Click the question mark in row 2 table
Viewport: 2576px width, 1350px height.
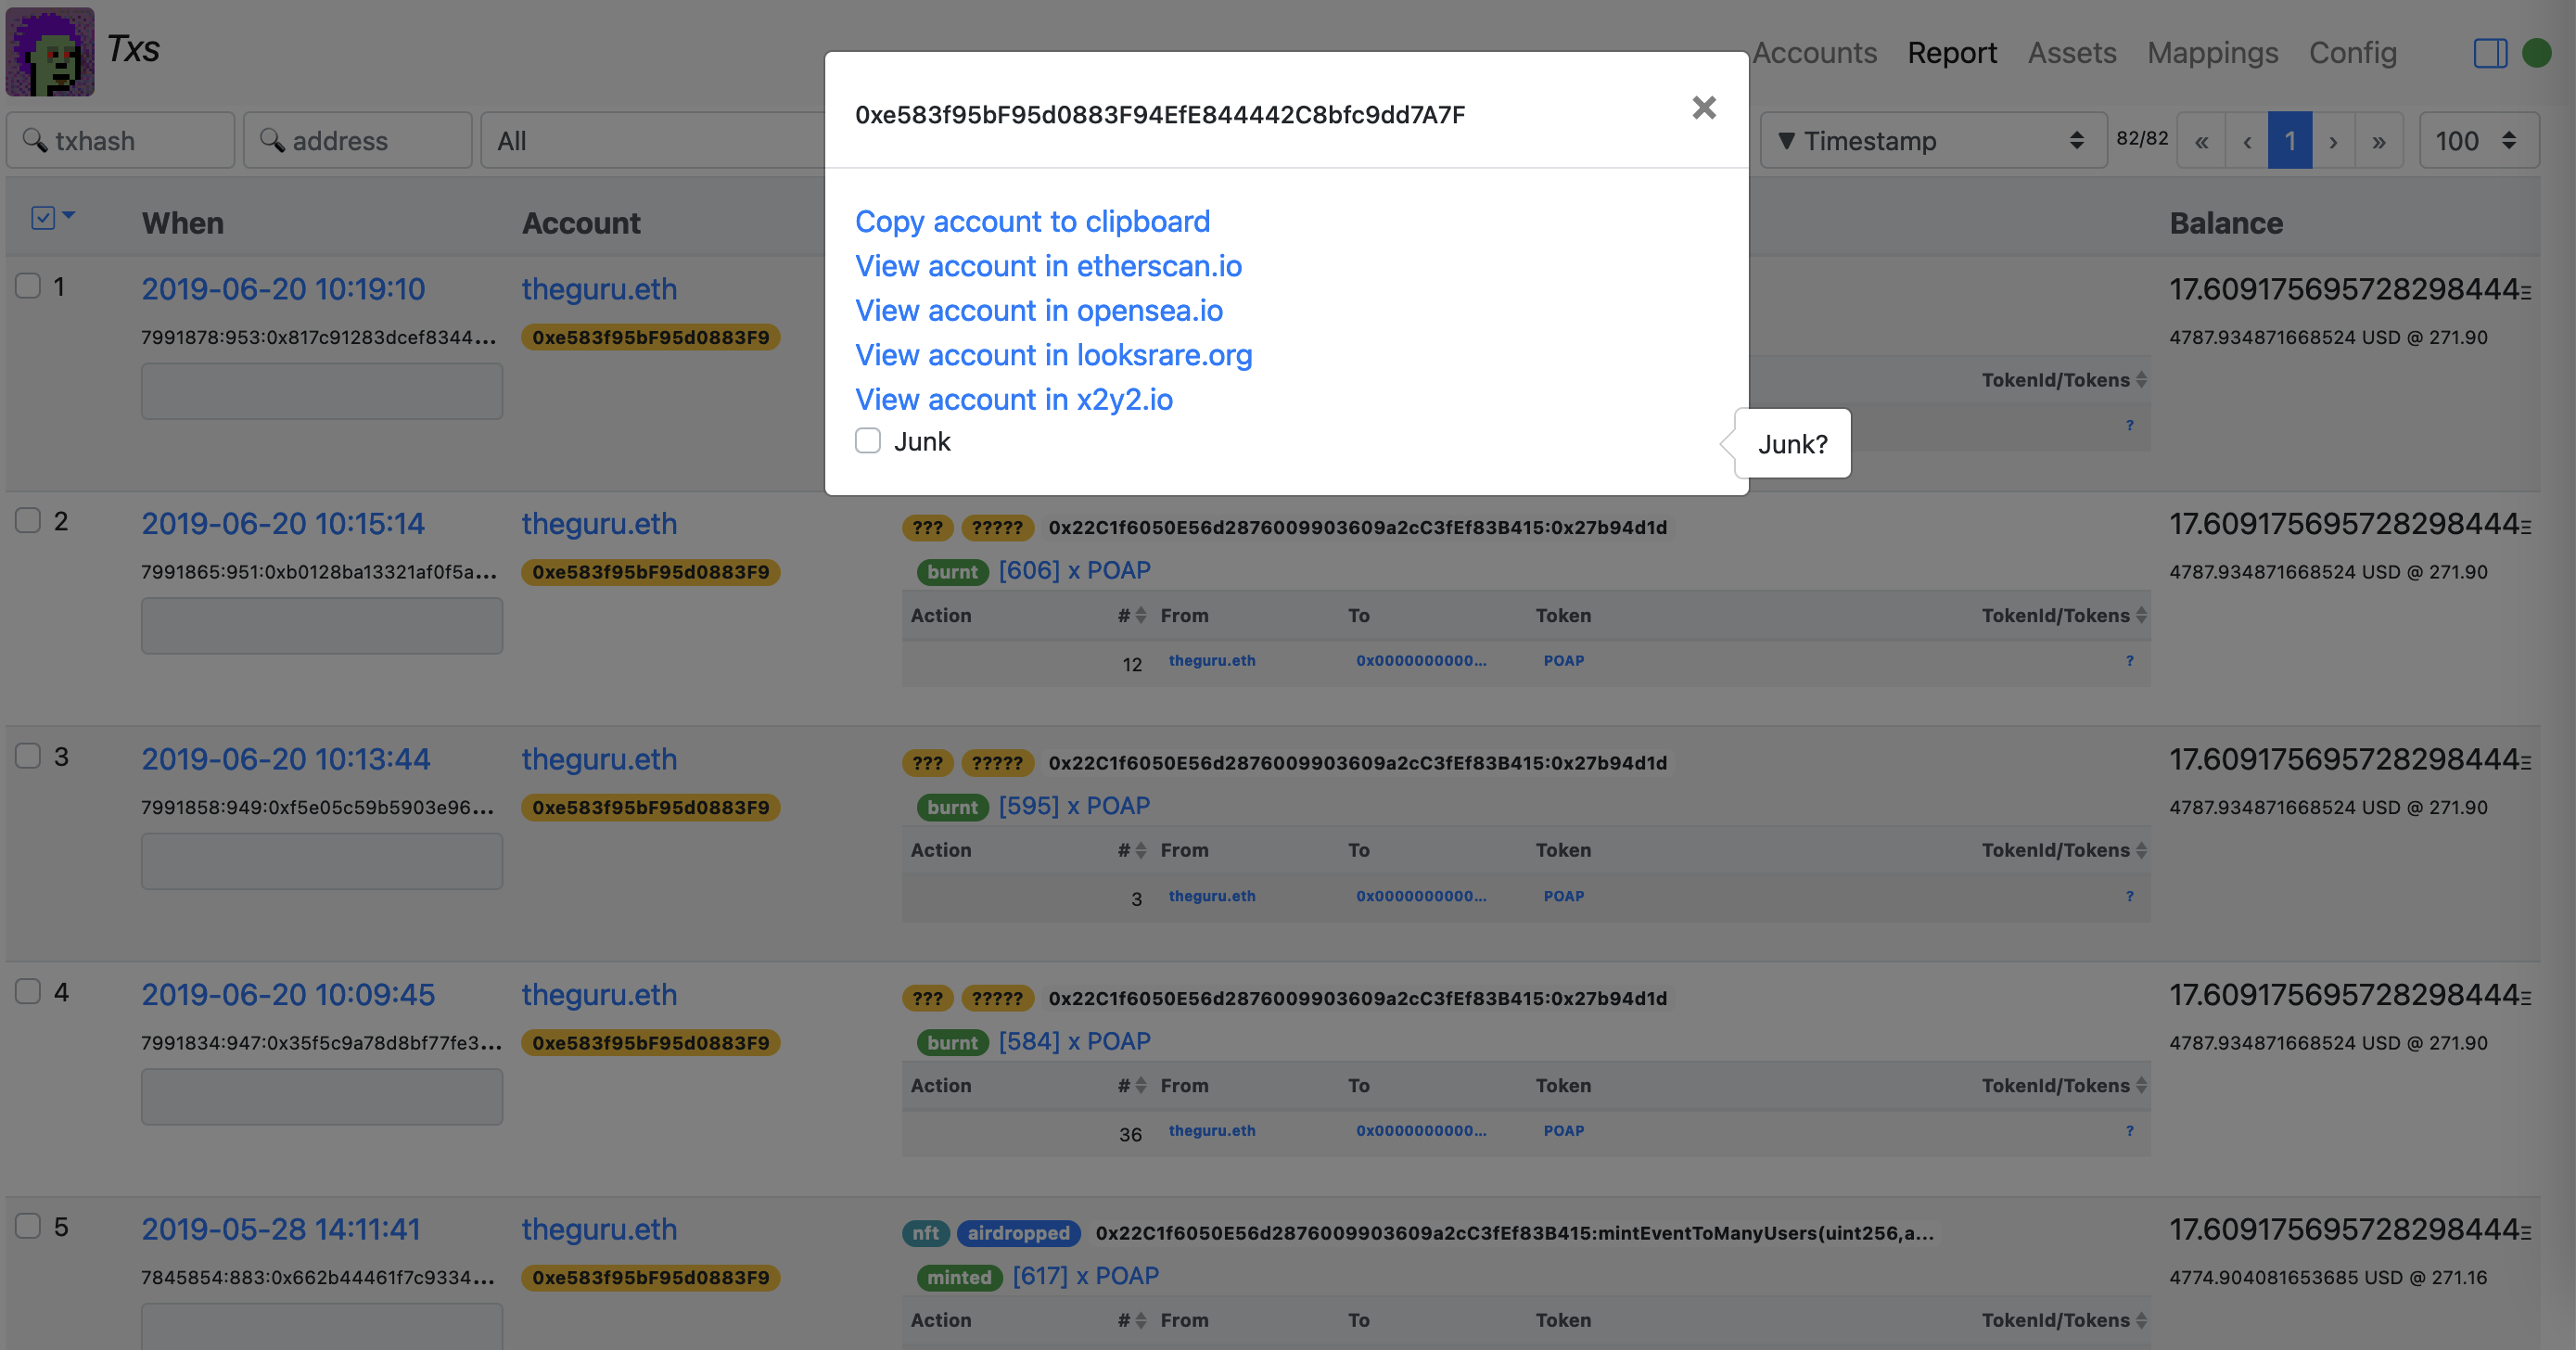point(2129,661)
